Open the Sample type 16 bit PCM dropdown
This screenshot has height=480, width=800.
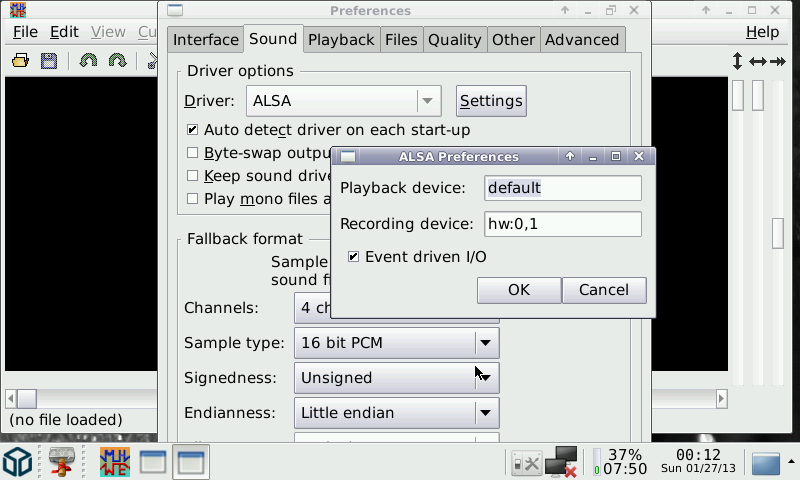[x=486, y=343]
